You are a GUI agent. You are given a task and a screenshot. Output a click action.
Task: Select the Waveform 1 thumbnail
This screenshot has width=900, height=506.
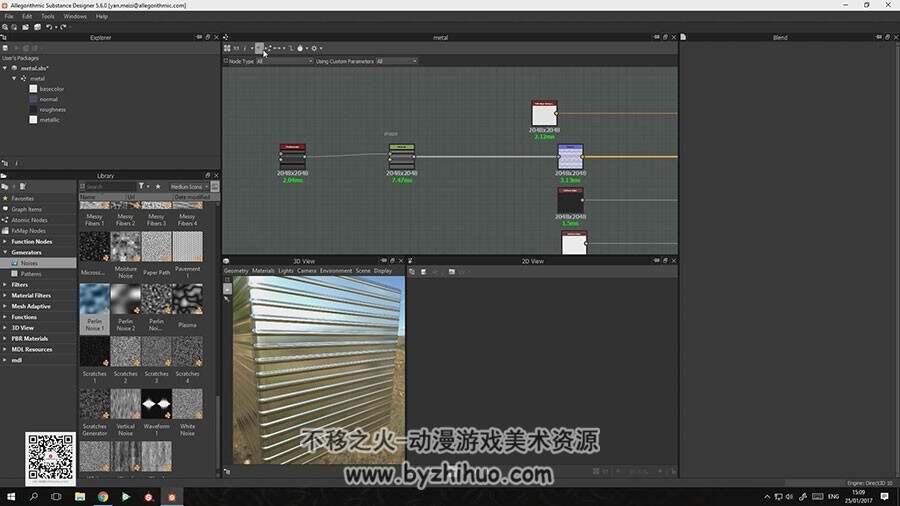[157, 404]
